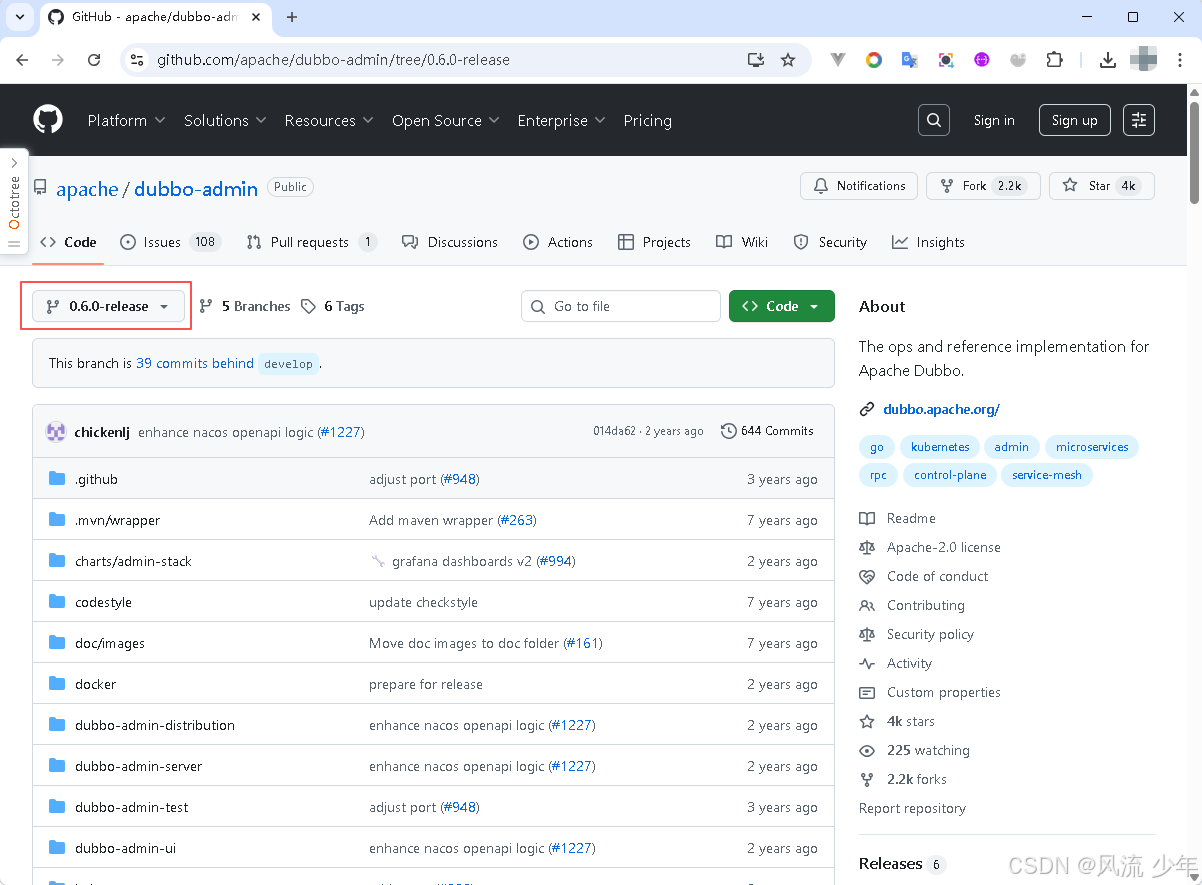Screen dimensions: 1202x885
Task: Expand the Solutions menu
Action: pyautogui.click(x=225, y=120)
